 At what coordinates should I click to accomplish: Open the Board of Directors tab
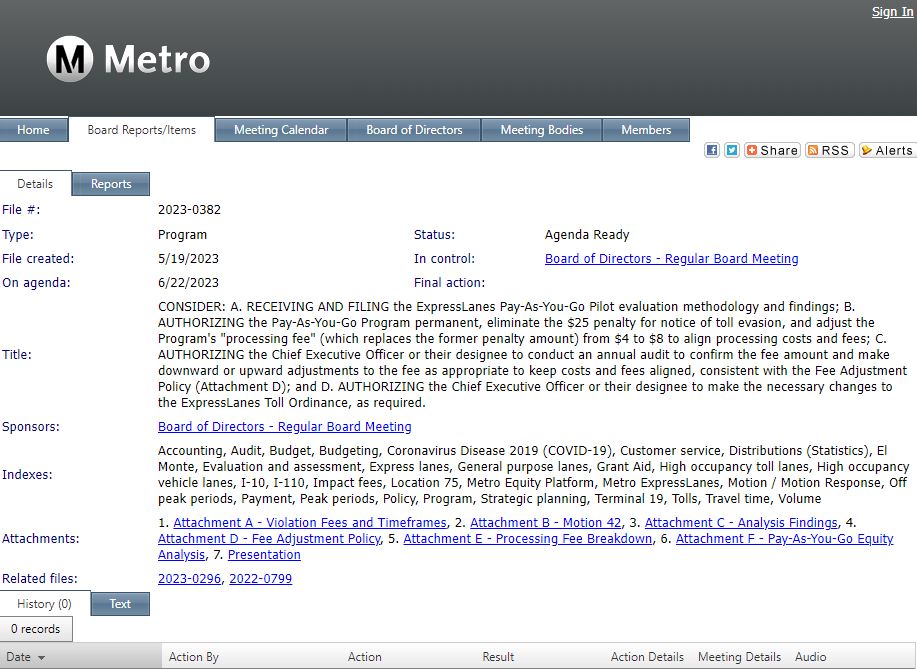[414, 130]
